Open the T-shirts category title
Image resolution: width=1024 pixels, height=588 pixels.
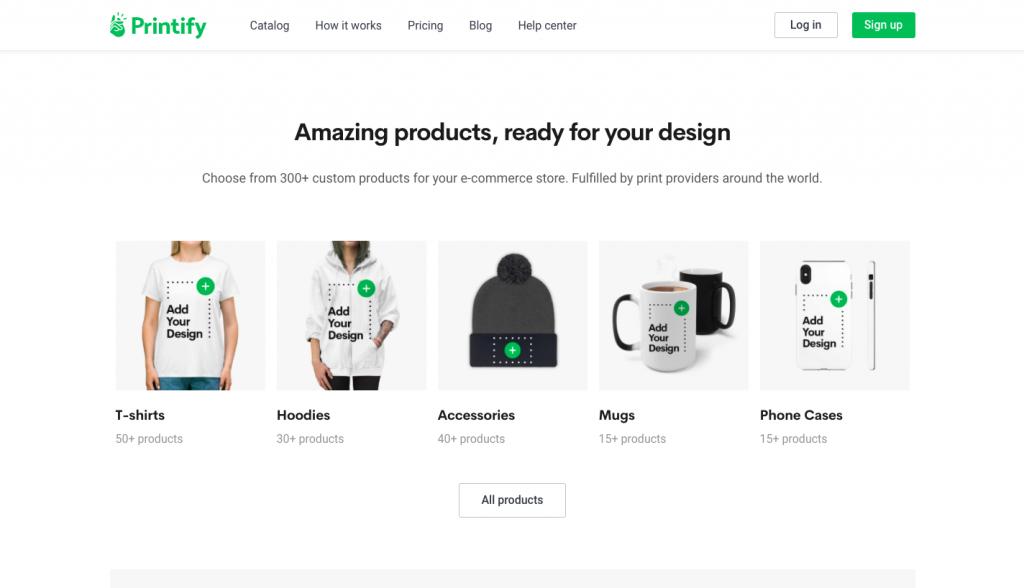pos(140,415)
